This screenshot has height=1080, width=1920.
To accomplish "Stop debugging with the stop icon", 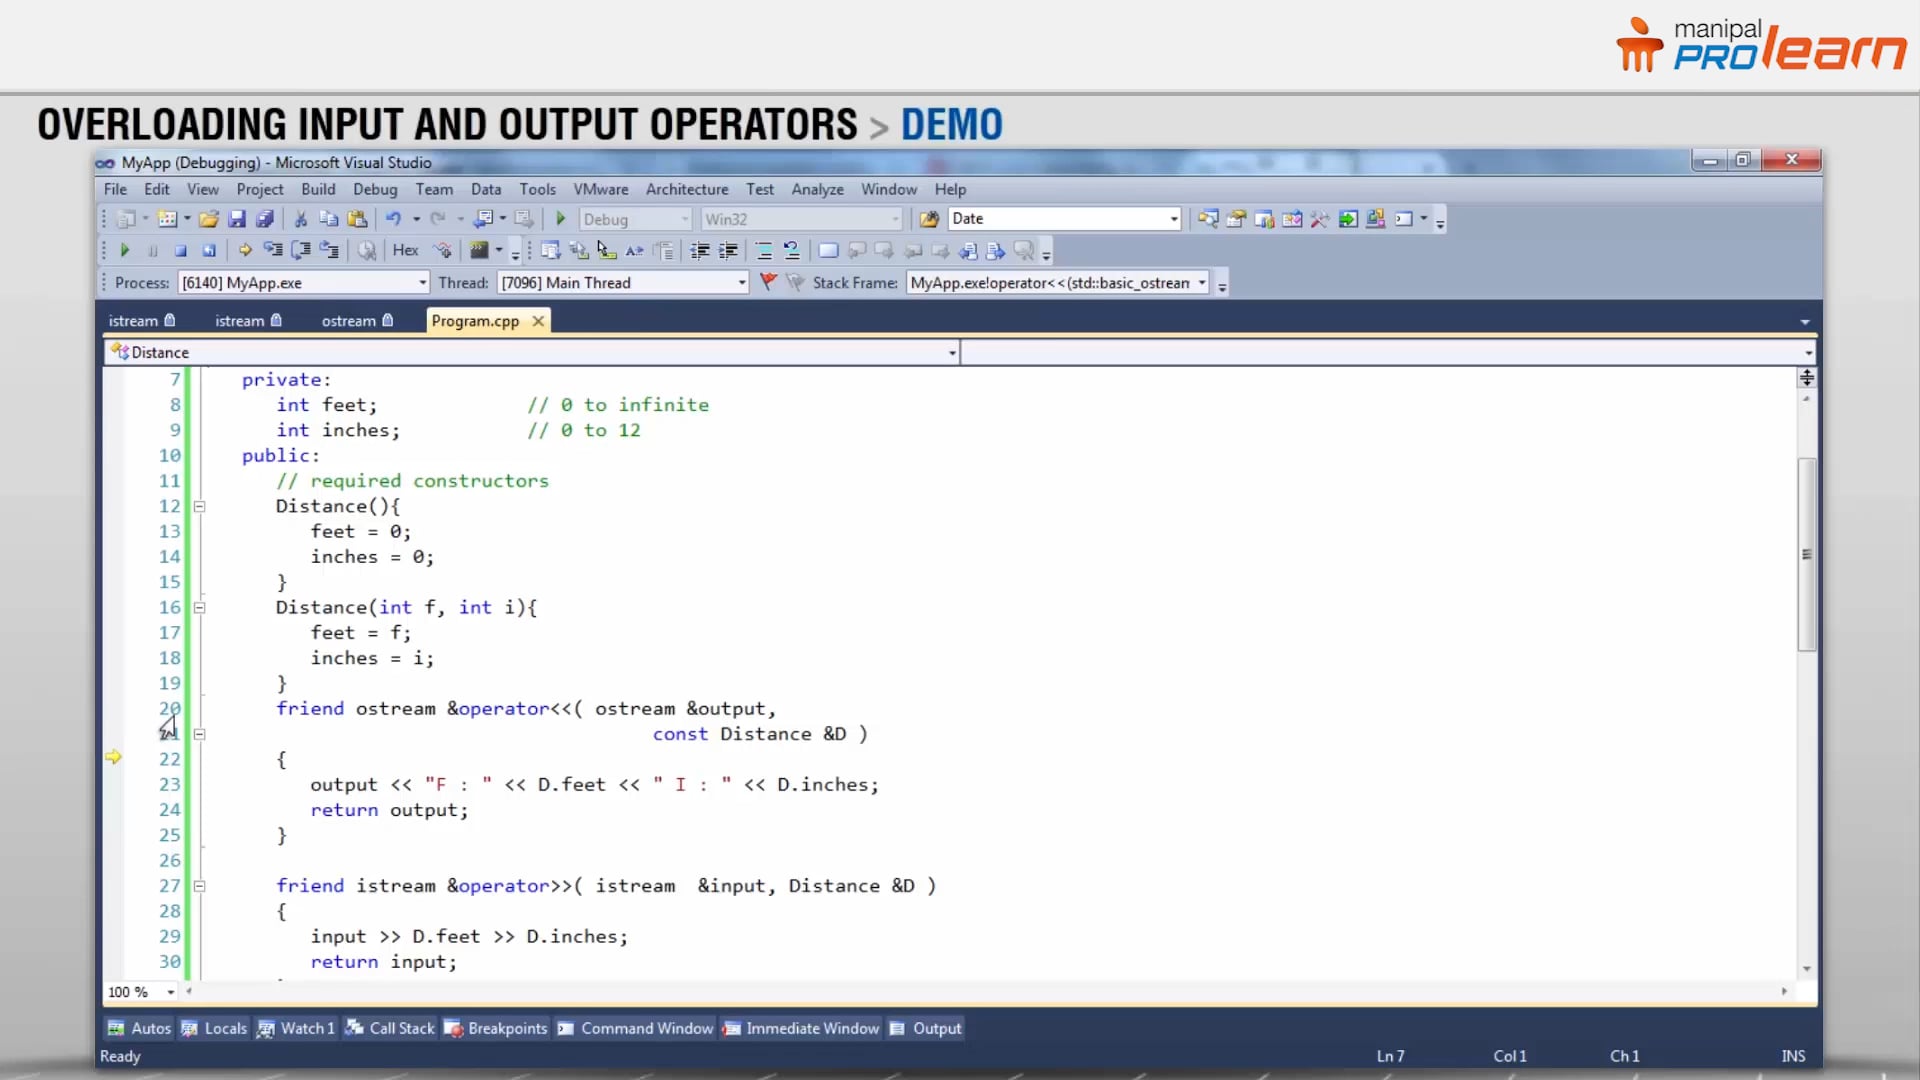I will pyautogui.click(x=180, y=250).
